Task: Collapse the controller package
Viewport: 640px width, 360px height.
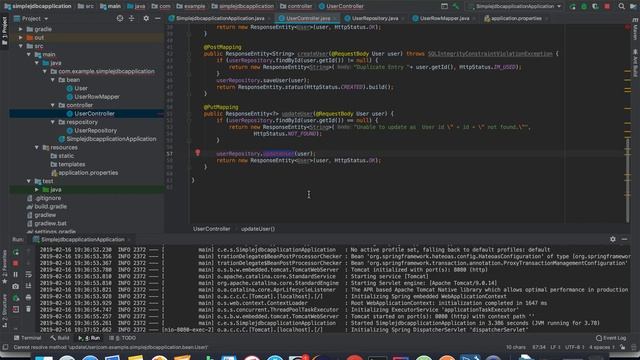Action: [x=53, y=105]
